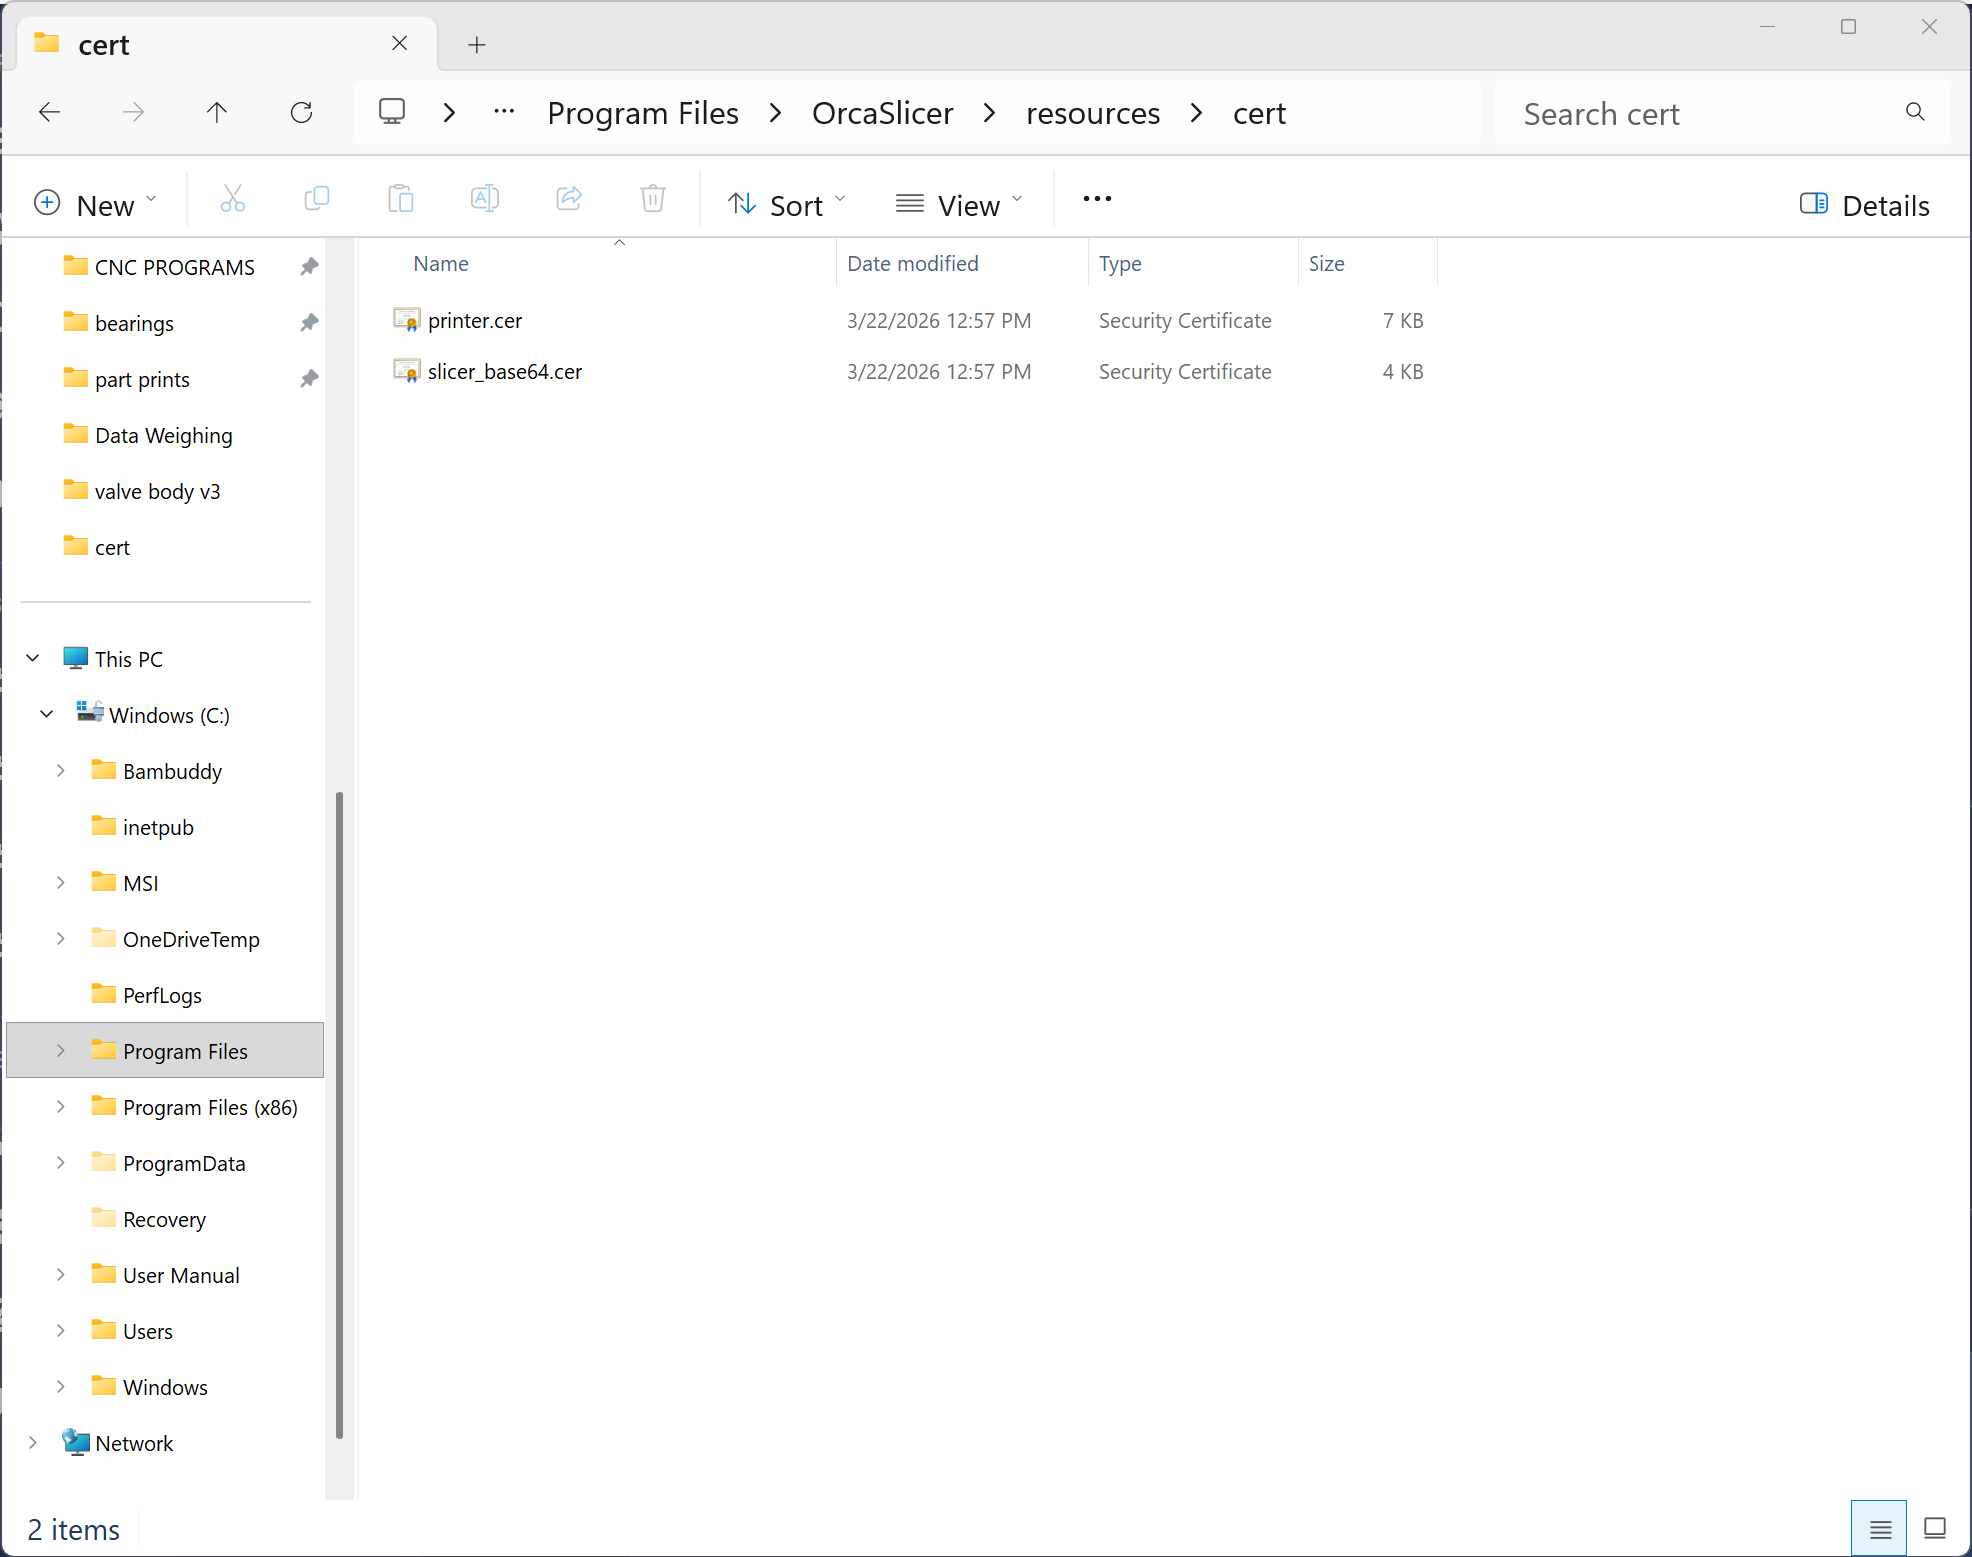Navigate to resources breadcrumb
This screenshot has width=1972, height=1557.
coord(1093,113)
